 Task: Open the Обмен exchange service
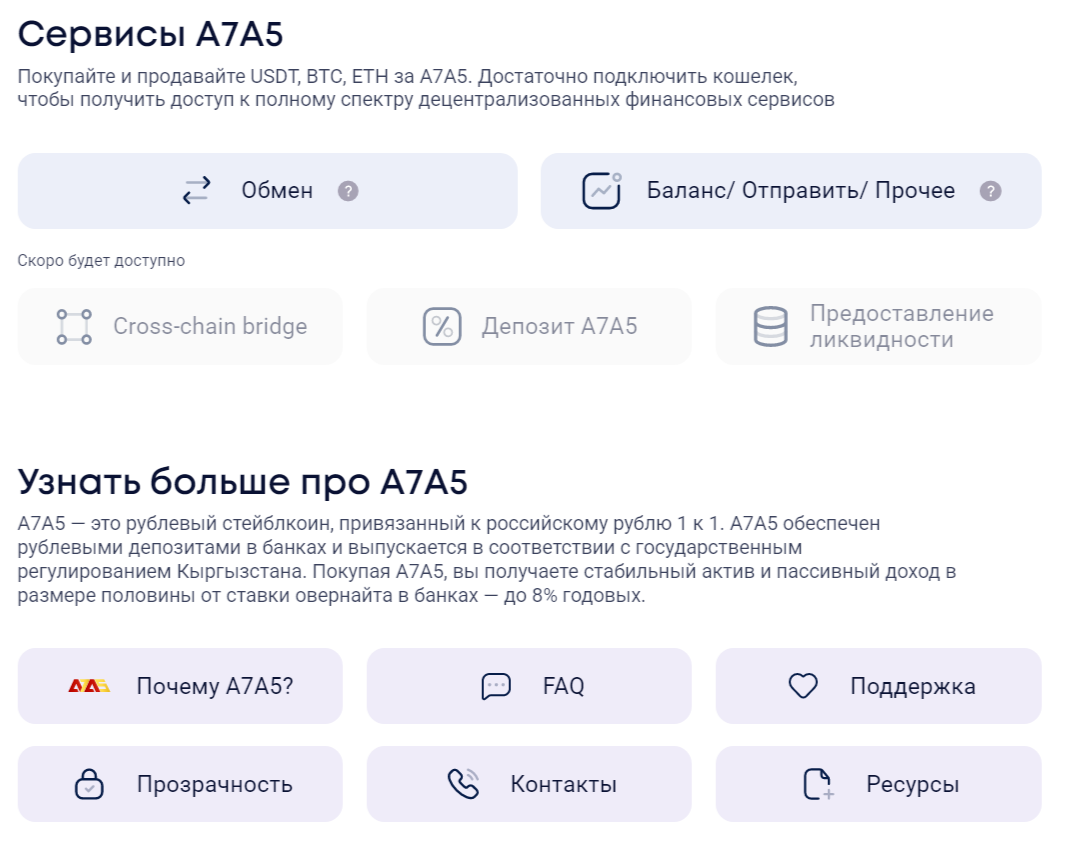[x=276, y=191]
